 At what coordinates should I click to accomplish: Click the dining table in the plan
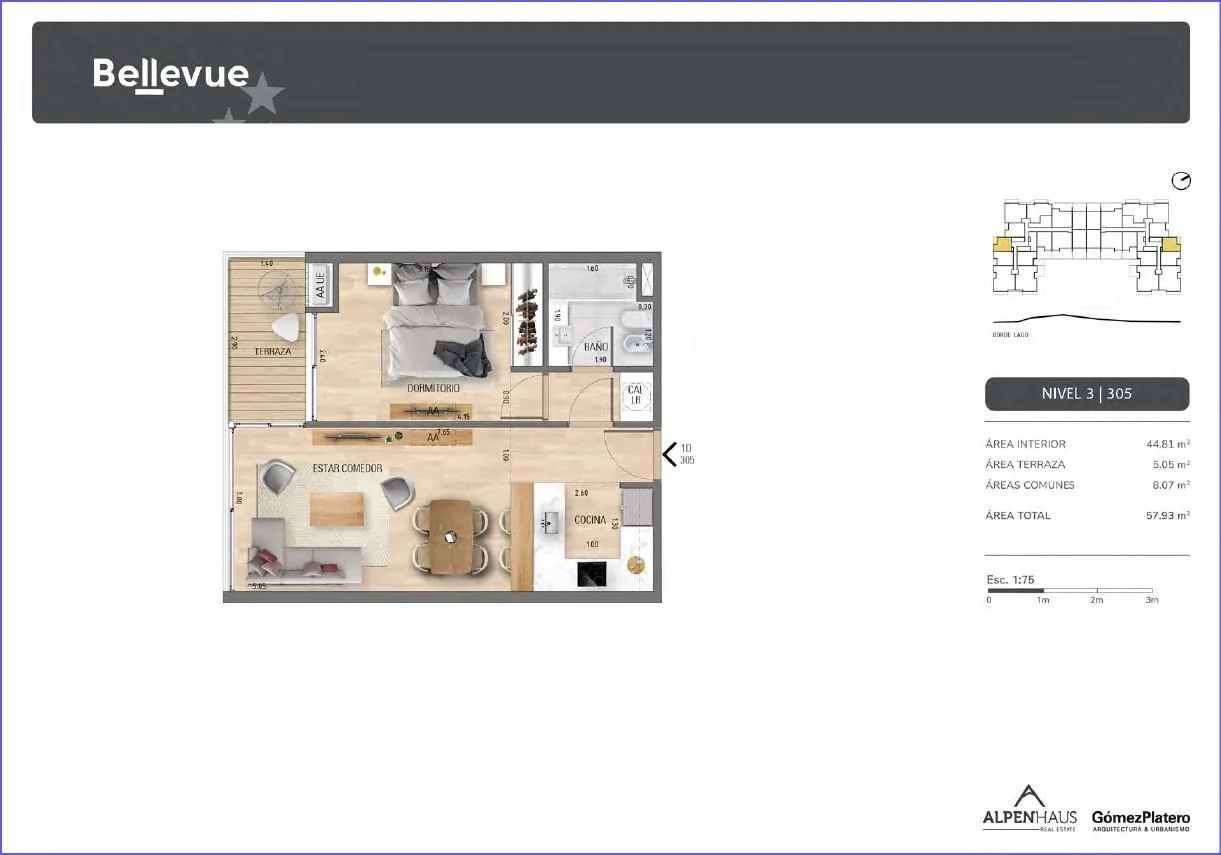pyautogui.click(x=448, y=538)
